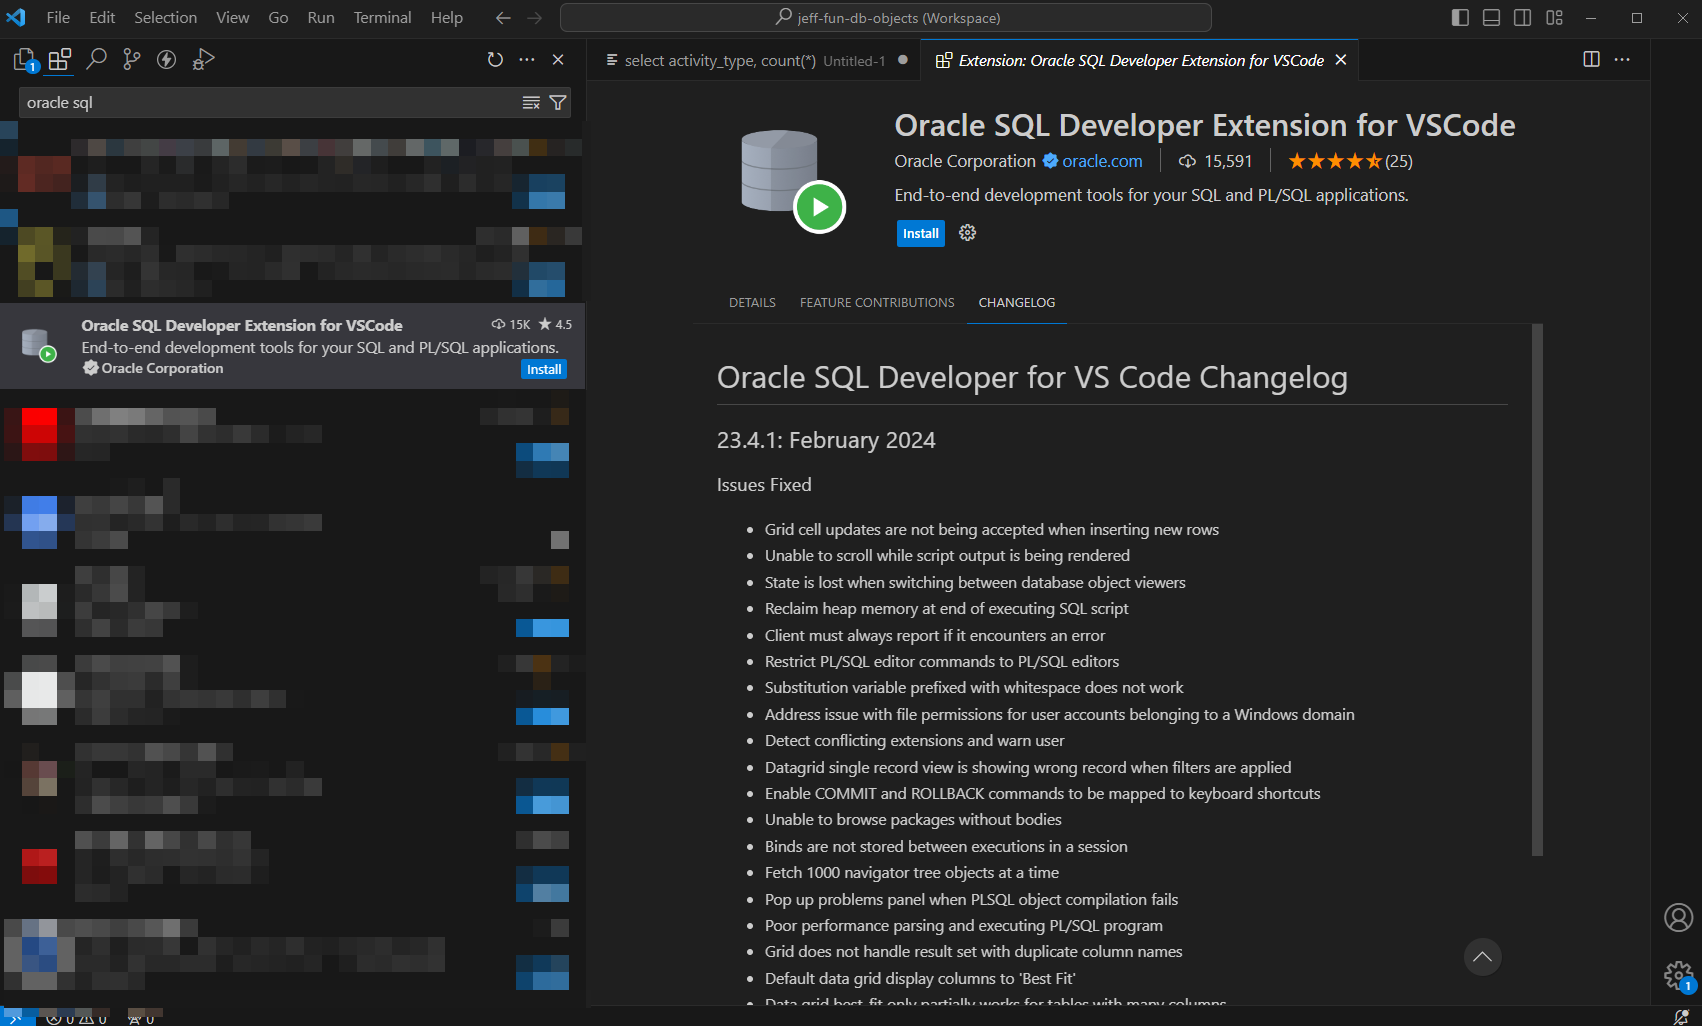Image resolution: width=1702 pixels, height=1026 pixels.
Task: Open the jeff-fun-db-objects command center
Action: [886, 18]
